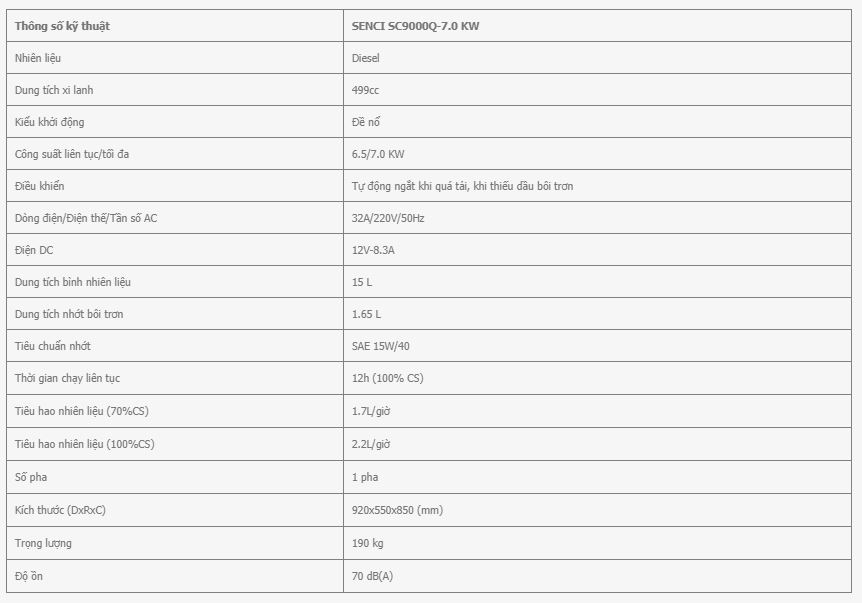
Task: Click the 'Điều khiển' row label
Action: point(40,186)
